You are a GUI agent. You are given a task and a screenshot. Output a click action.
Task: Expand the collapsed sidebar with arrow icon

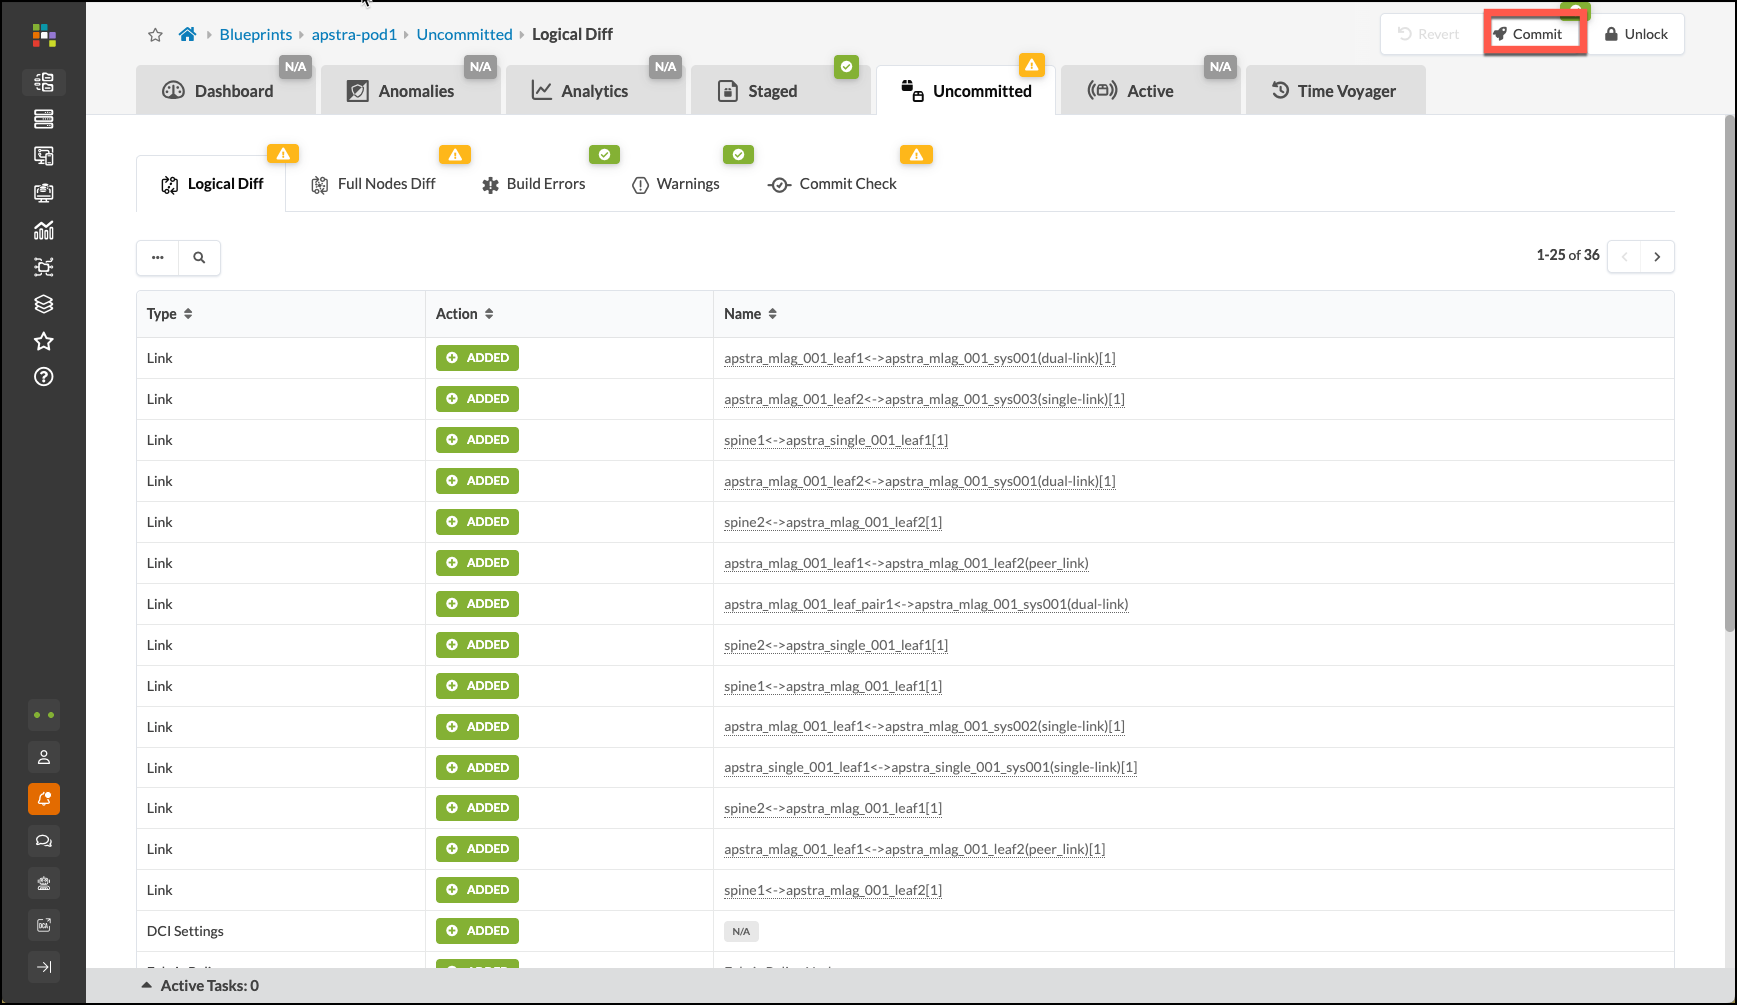pyautogui.click(x=44, y=967)
